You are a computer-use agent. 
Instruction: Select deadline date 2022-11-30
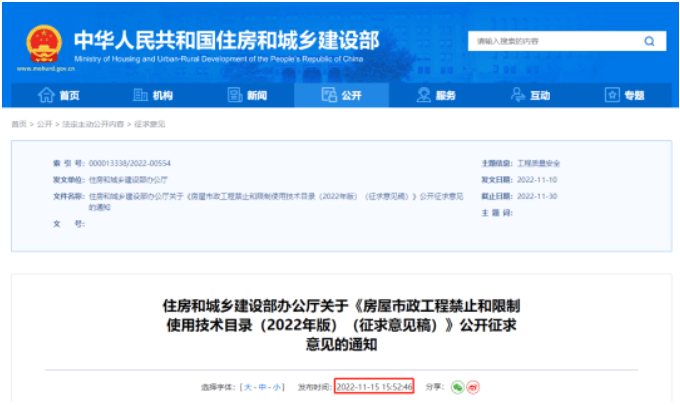tap(537, 196)
